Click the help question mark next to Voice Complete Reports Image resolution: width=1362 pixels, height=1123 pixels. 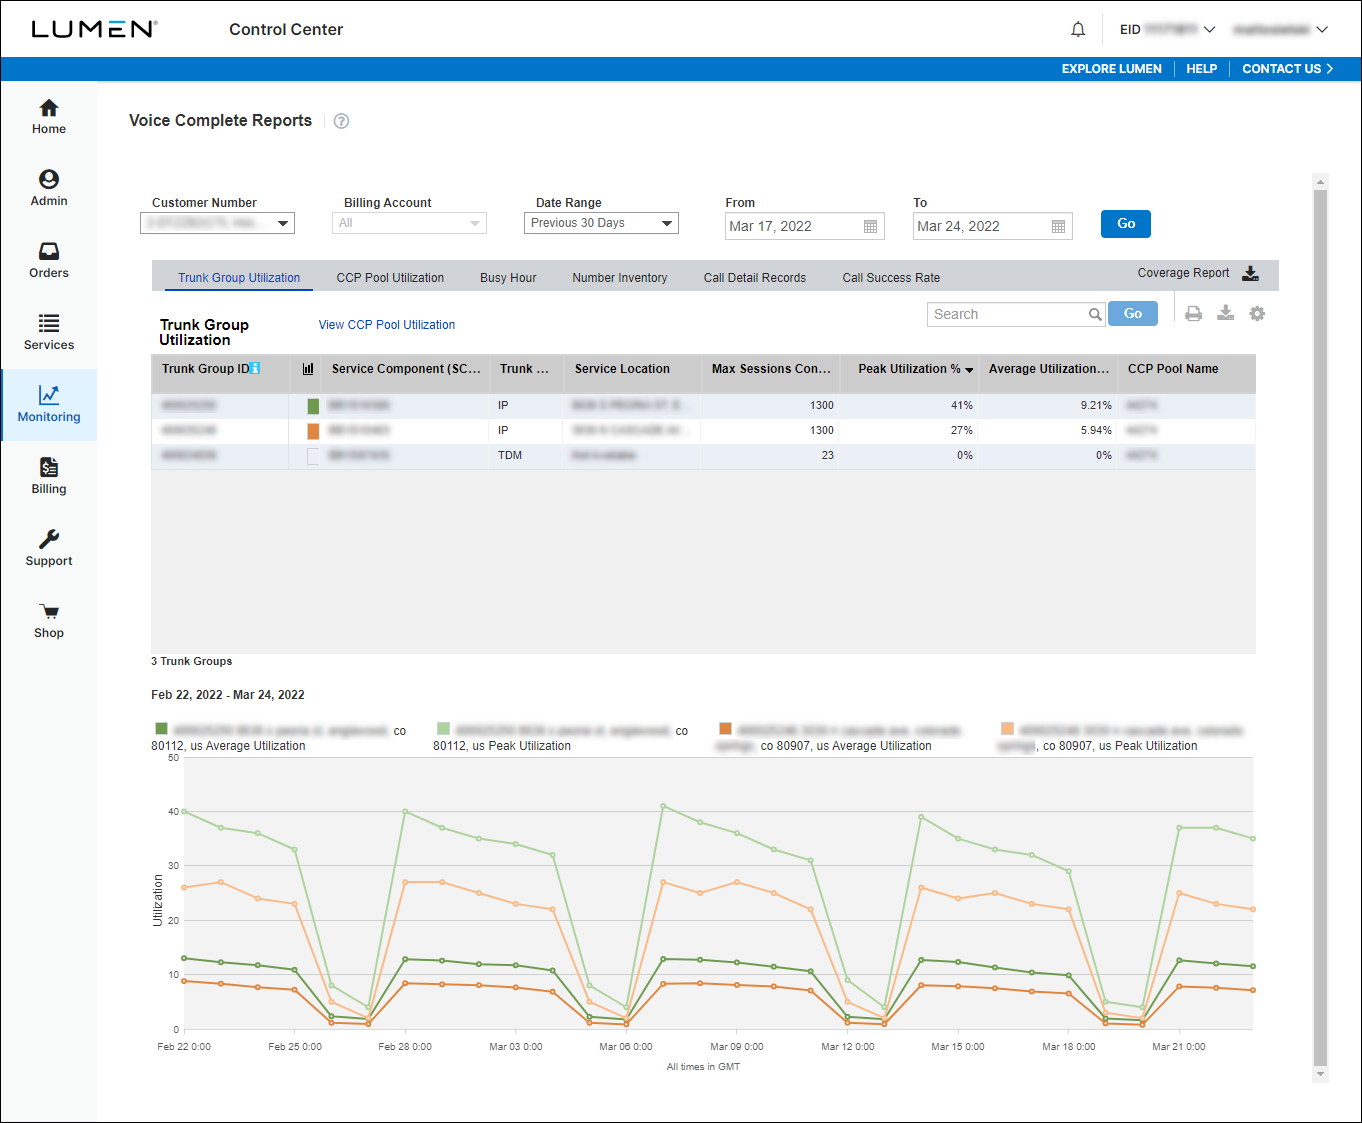click(341, 121)
